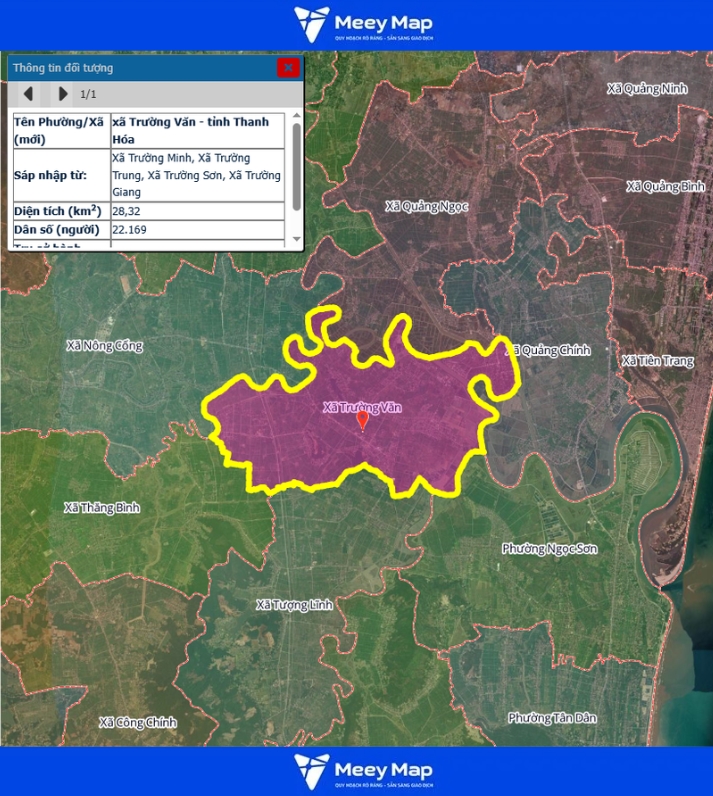The width and height of the screenshot is (713, 796).
Task: Click the next record arrow in info panel
Action: click(63, 94)
